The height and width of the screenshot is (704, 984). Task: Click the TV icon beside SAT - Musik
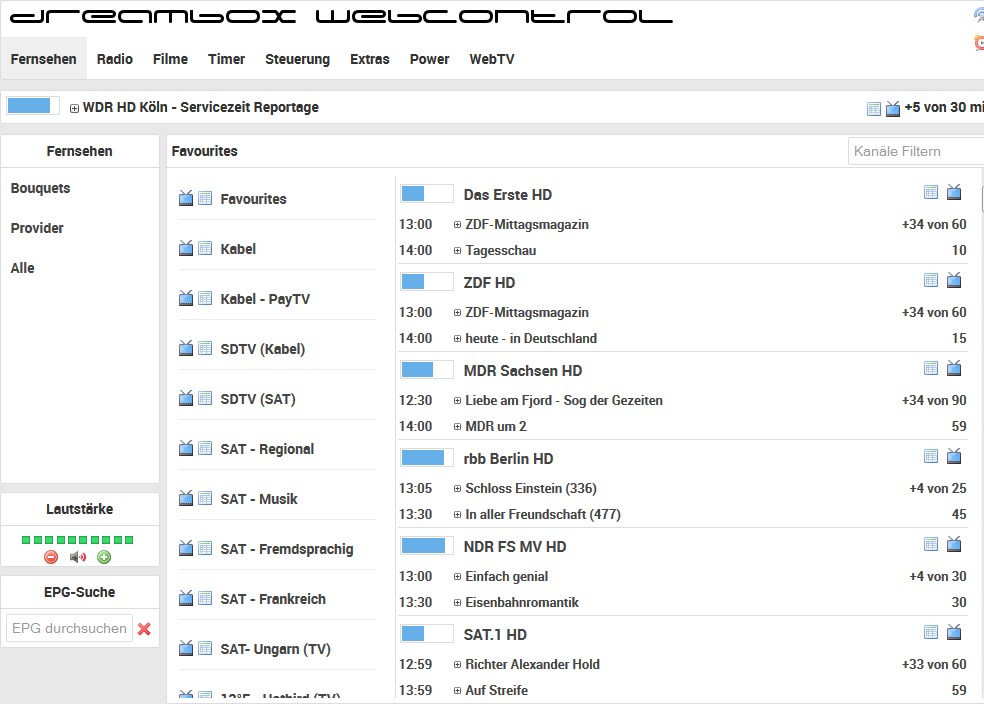coord(186,498)
